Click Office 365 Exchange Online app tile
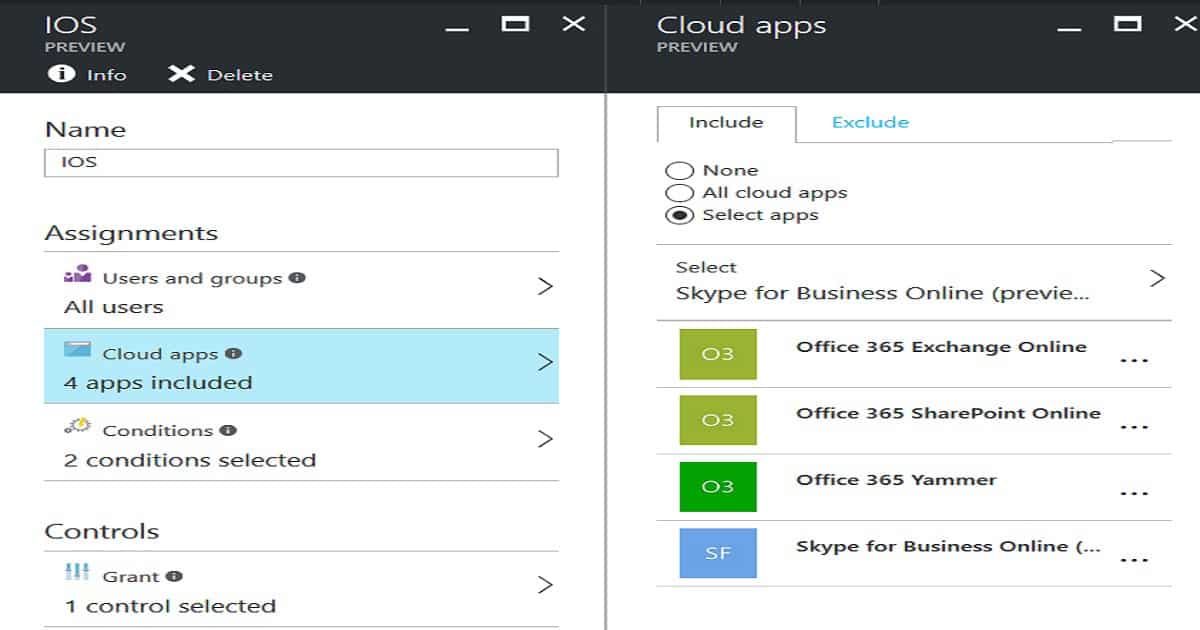 (718, 354)
